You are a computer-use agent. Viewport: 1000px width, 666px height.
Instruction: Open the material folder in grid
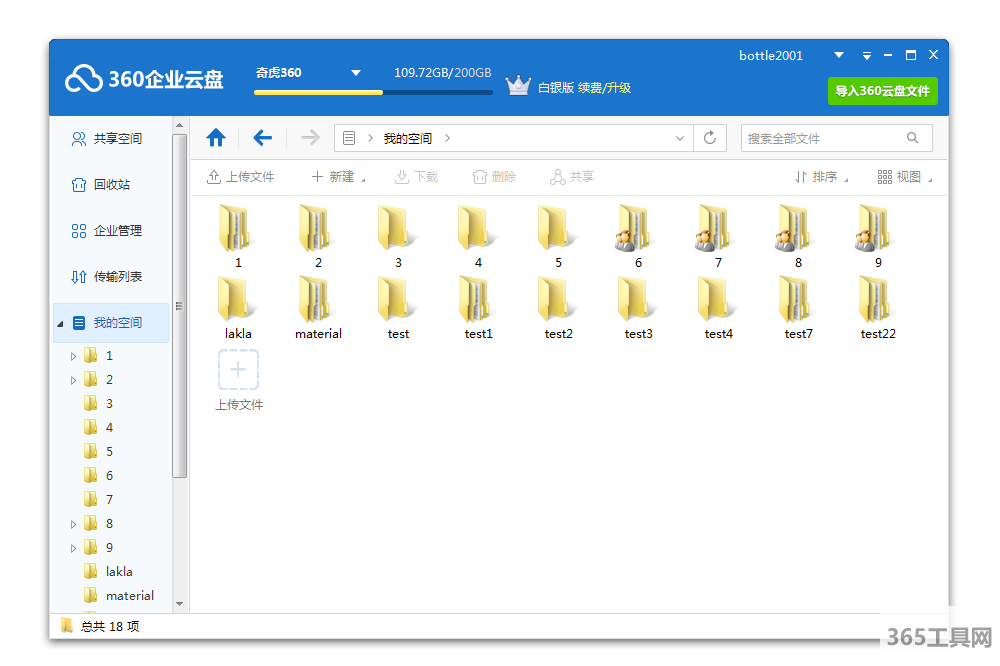tap(318, 300)
